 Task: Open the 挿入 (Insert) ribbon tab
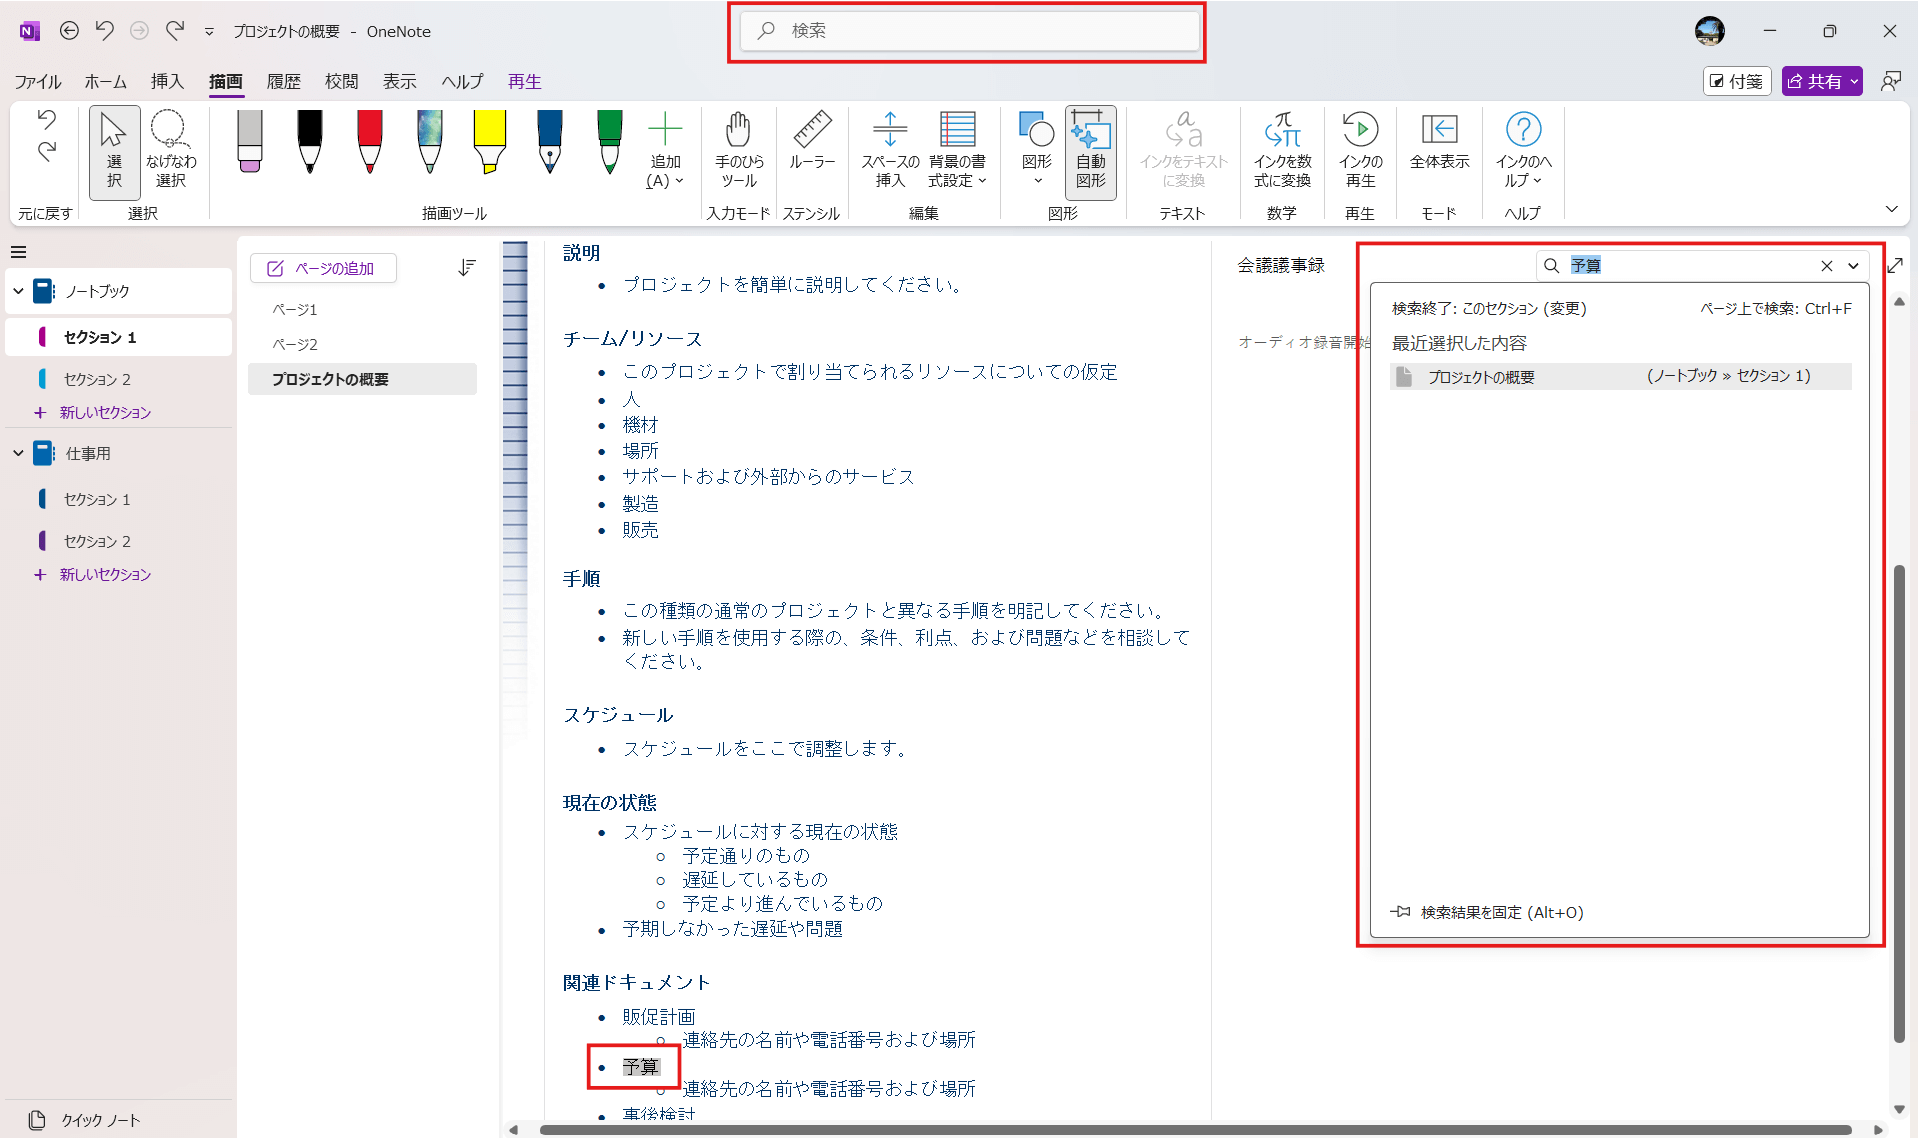pyautogui.click(x=167, y=82)
